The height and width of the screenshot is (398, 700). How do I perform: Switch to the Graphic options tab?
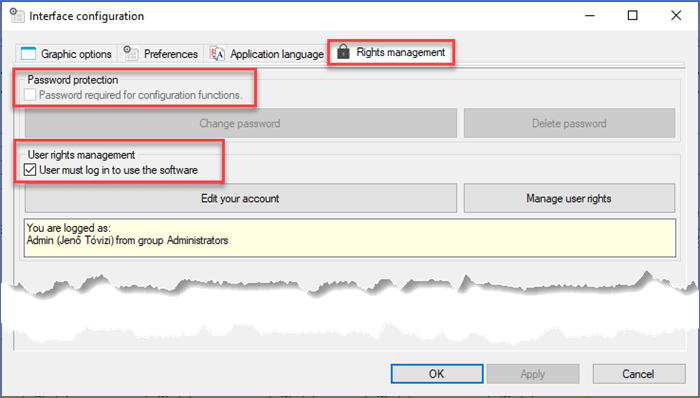click(67, 54)
